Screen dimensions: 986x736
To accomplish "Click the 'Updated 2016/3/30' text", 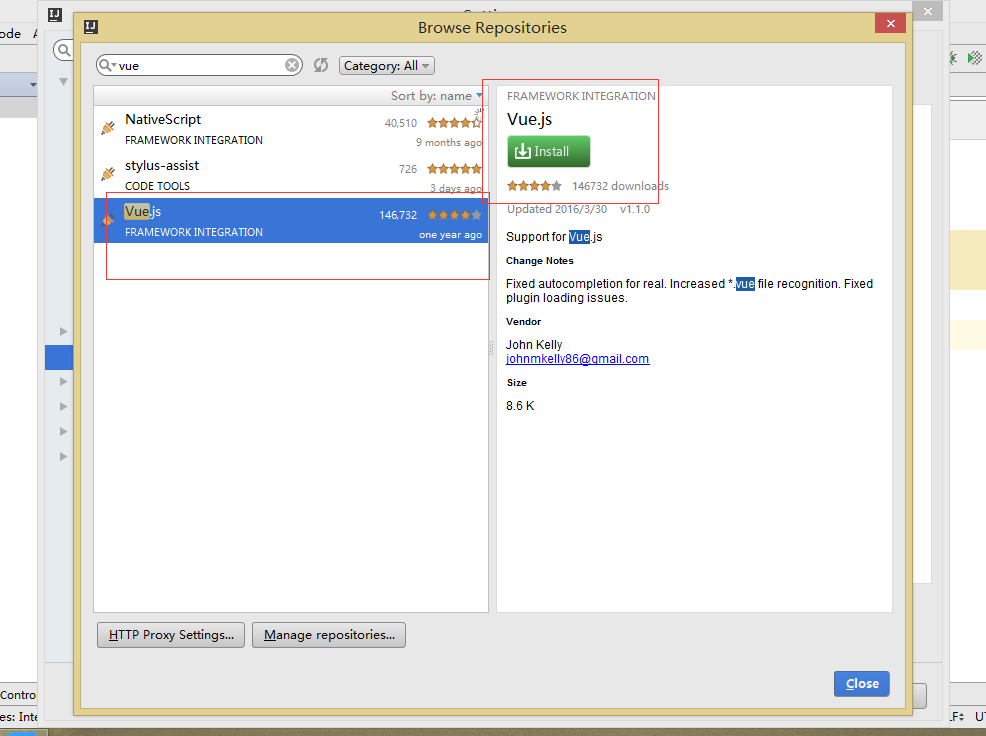I will coord(557,209).
